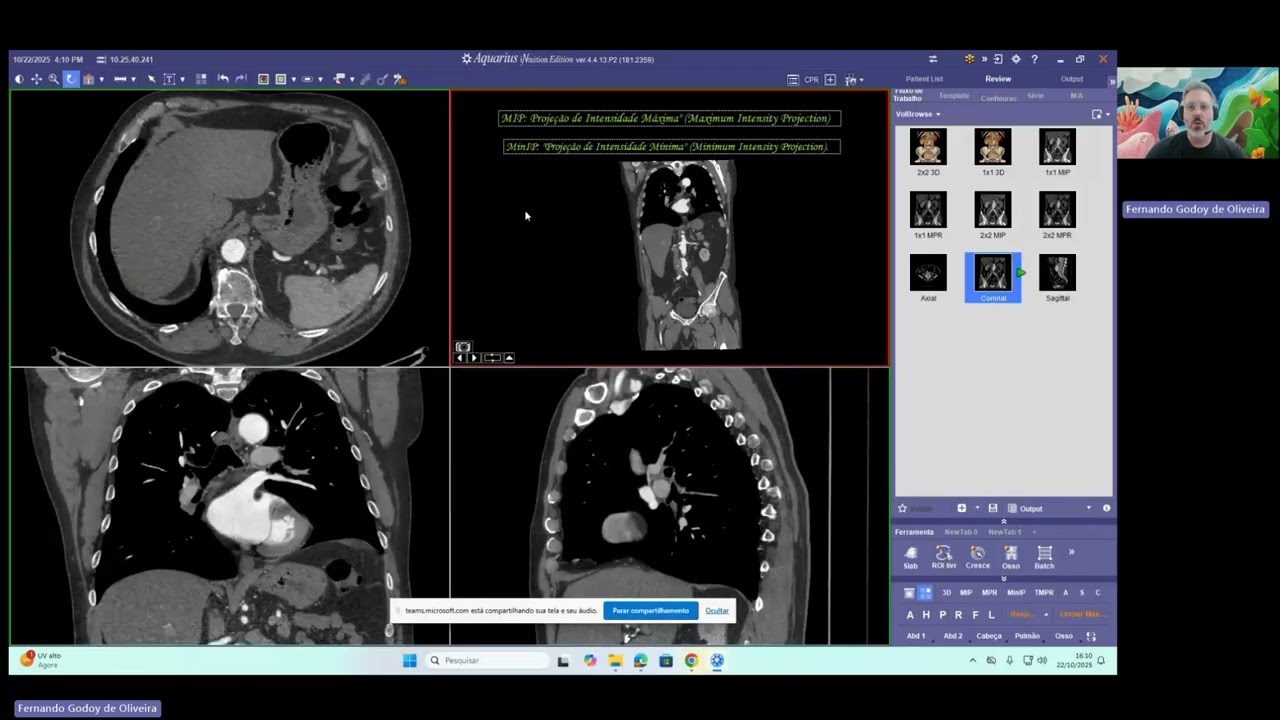Select the Abd 1 window preset
This screenshot has width=1280, height=720.
[x=916, y=636]
